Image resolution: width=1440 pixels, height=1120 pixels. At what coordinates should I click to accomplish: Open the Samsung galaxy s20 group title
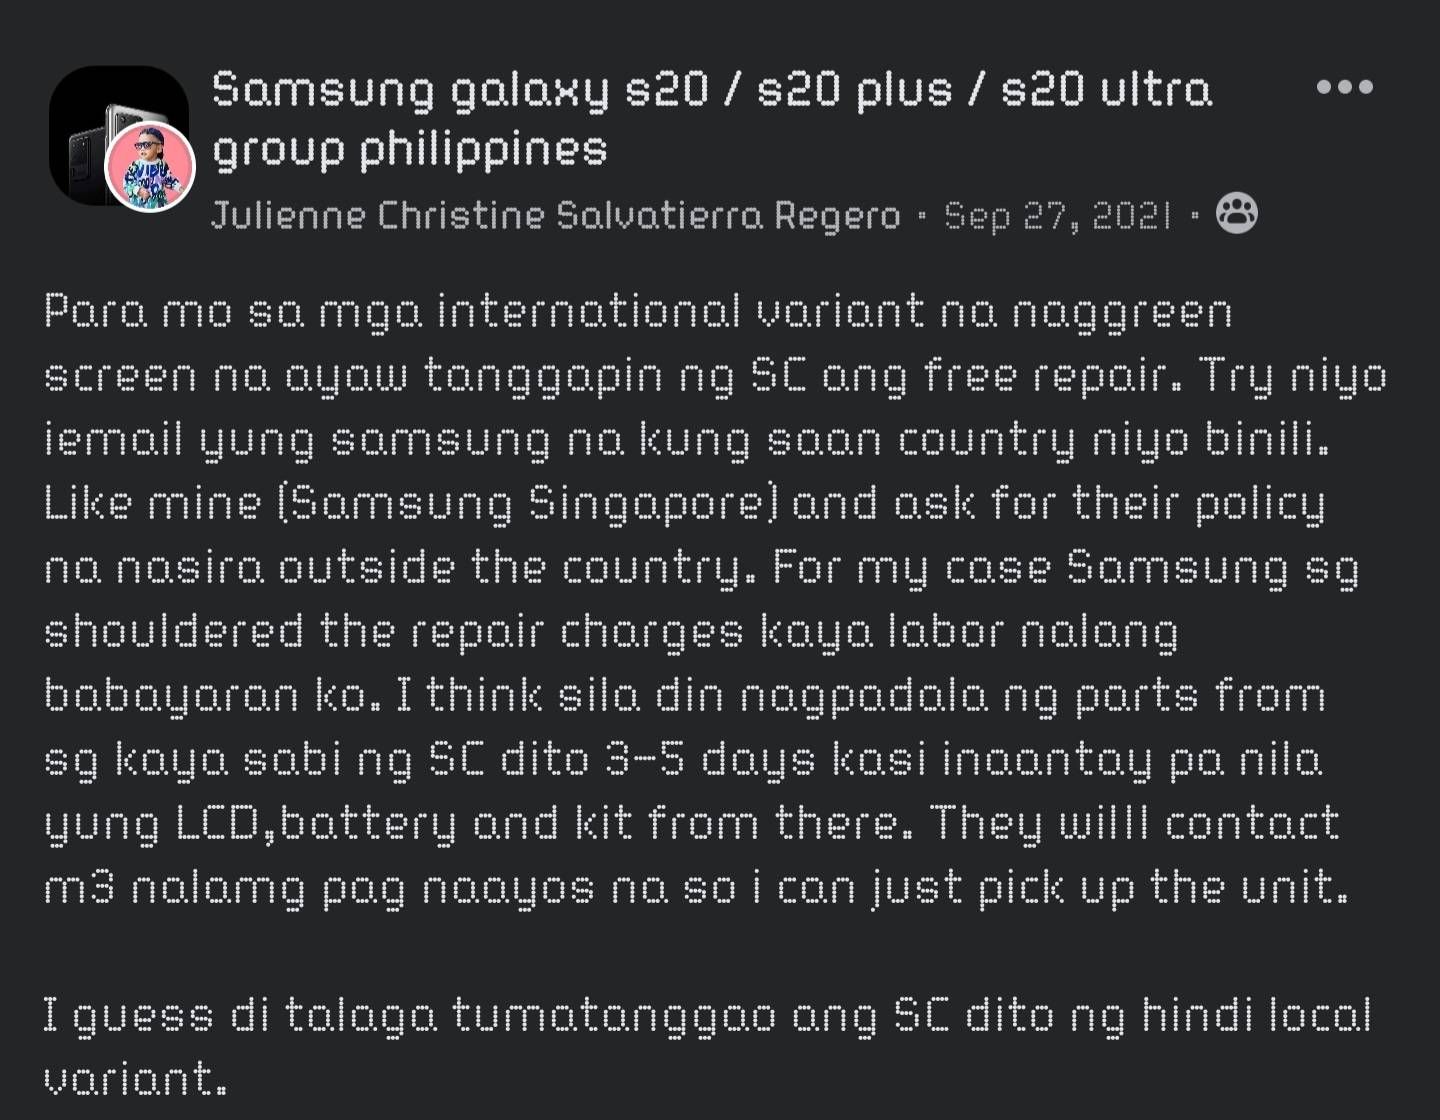pyautogui.click(x=711, y=89)
